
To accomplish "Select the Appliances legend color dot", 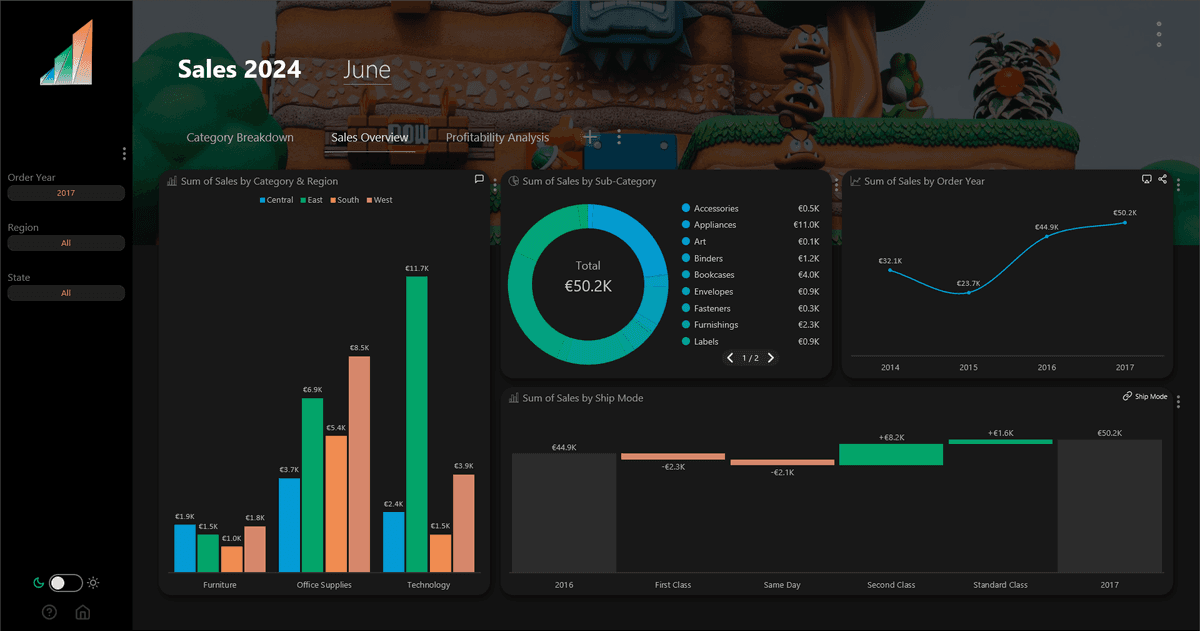I will [x=686, y=225].
